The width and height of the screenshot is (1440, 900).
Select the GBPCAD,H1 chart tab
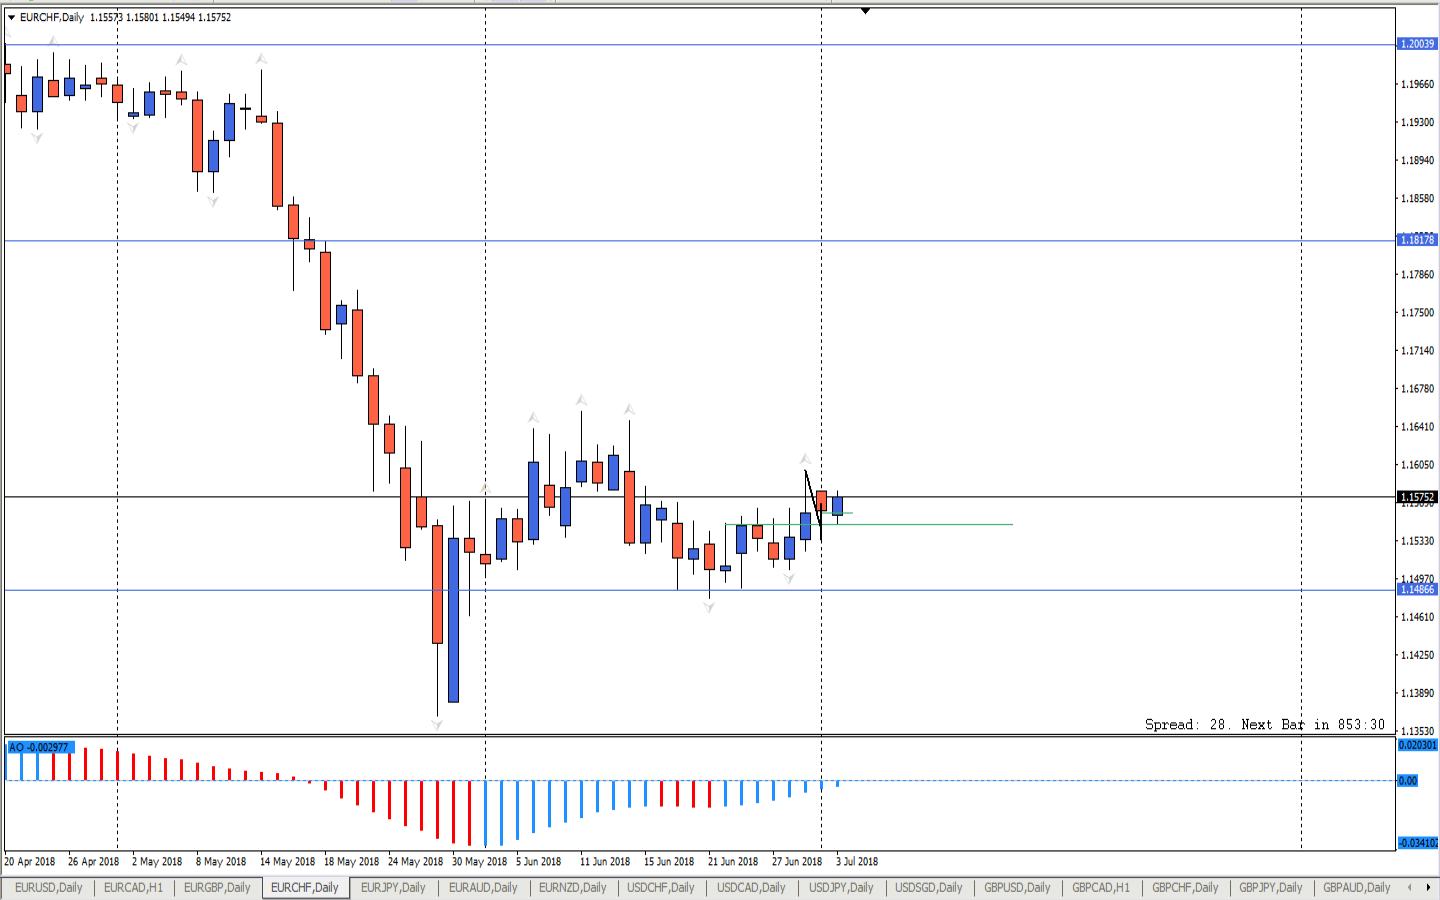point(1101,888)
